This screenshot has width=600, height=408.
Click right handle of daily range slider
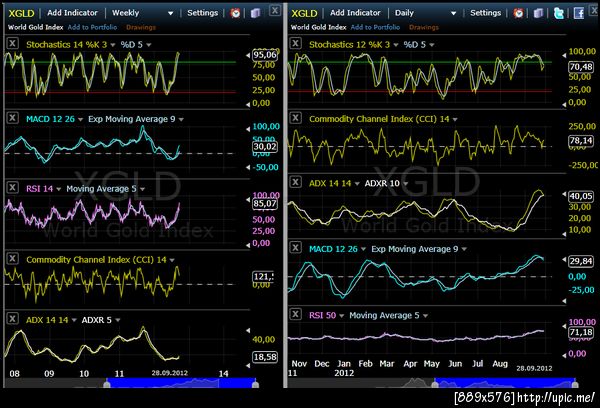pyautogui.click(x=575, y=384)
